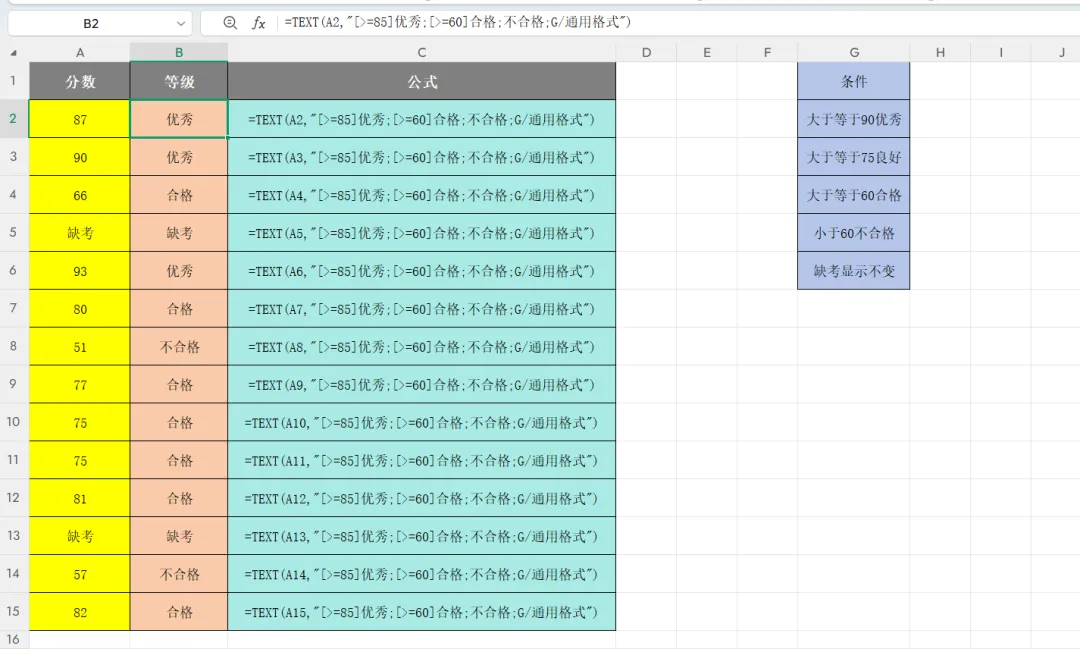
Task: Click cell with score 66
Action: tap(80, 195)
